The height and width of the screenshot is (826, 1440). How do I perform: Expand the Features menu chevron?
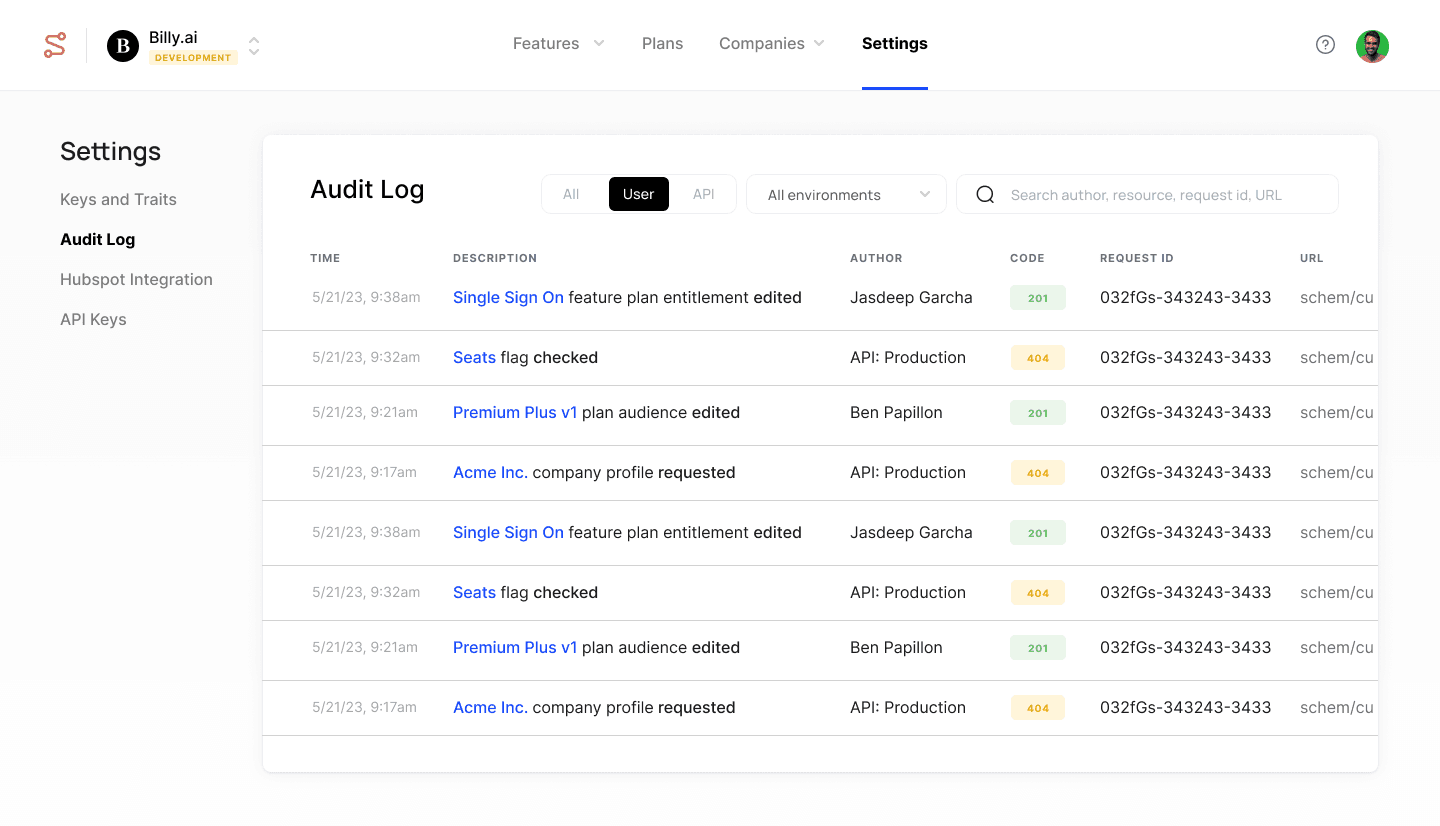(x=599, y=44)
